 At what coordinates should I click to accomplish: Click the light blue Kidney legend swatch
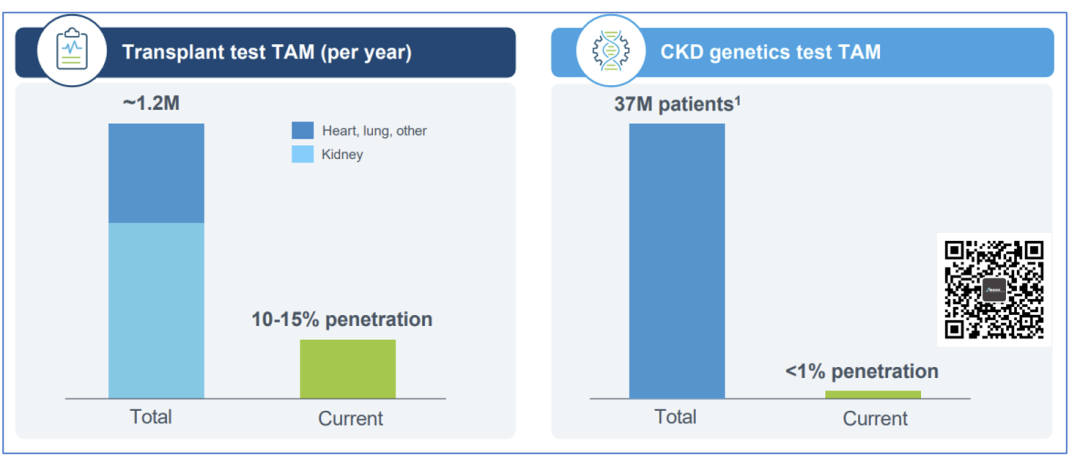[302, 155]
